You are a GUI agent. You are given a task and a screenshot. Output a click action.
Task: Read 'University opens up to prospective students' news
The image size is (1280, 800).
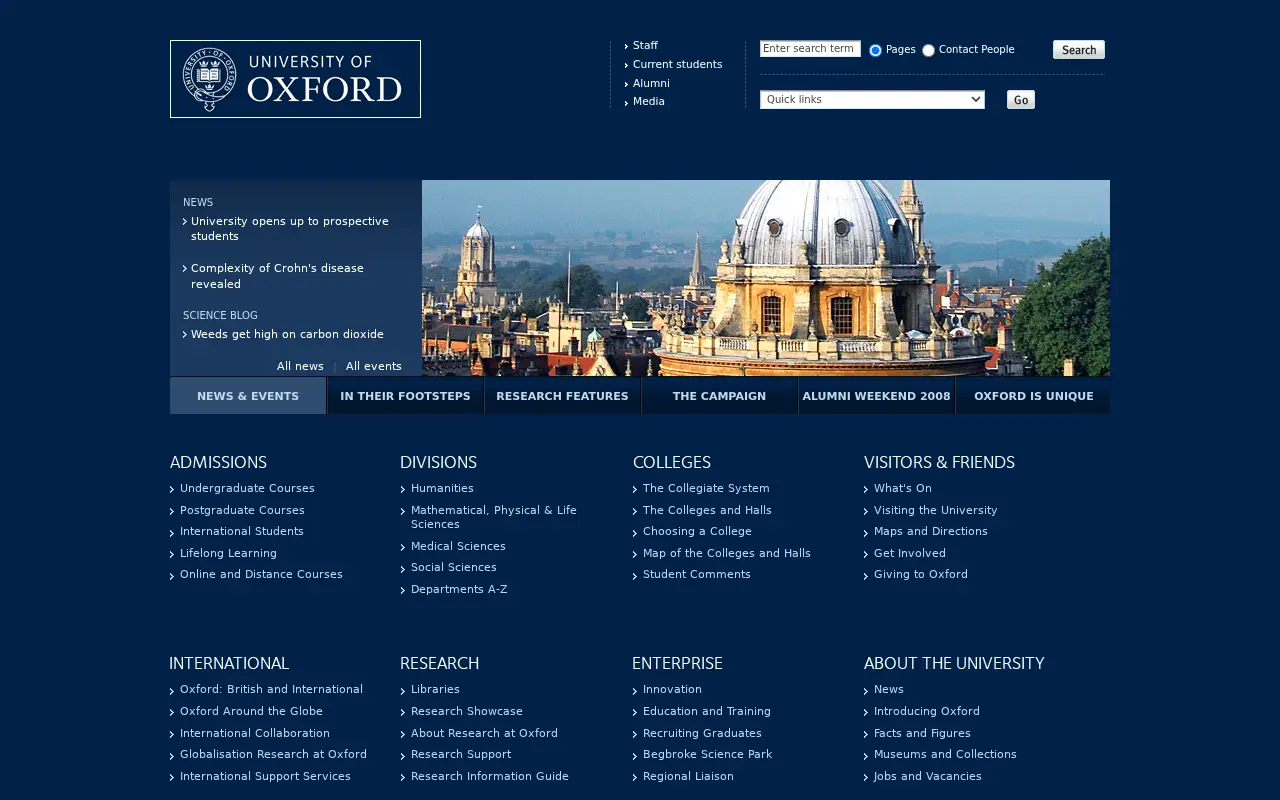[x=290, y=229]
